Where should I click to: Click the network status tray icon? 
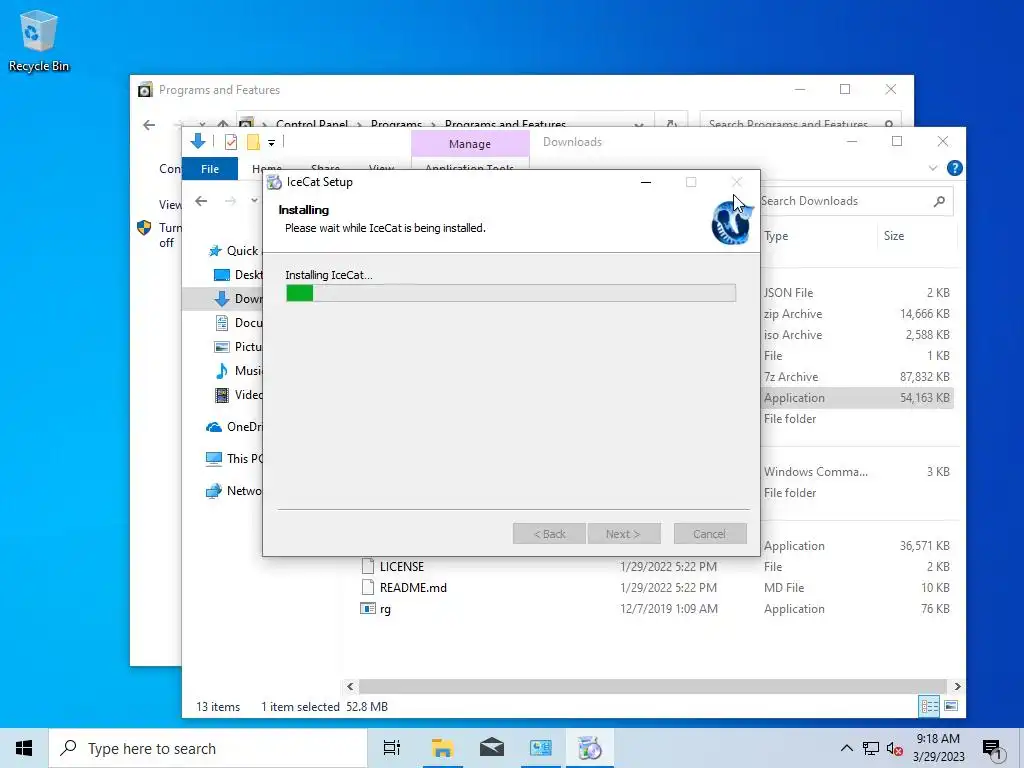coord(871,748)
